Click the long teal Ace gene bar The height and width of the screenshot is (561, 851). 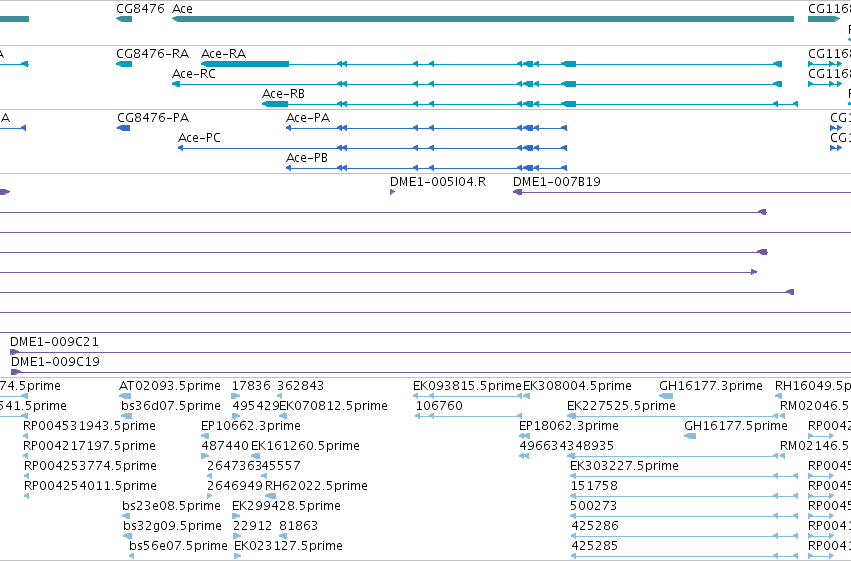(x=483, y=19)
